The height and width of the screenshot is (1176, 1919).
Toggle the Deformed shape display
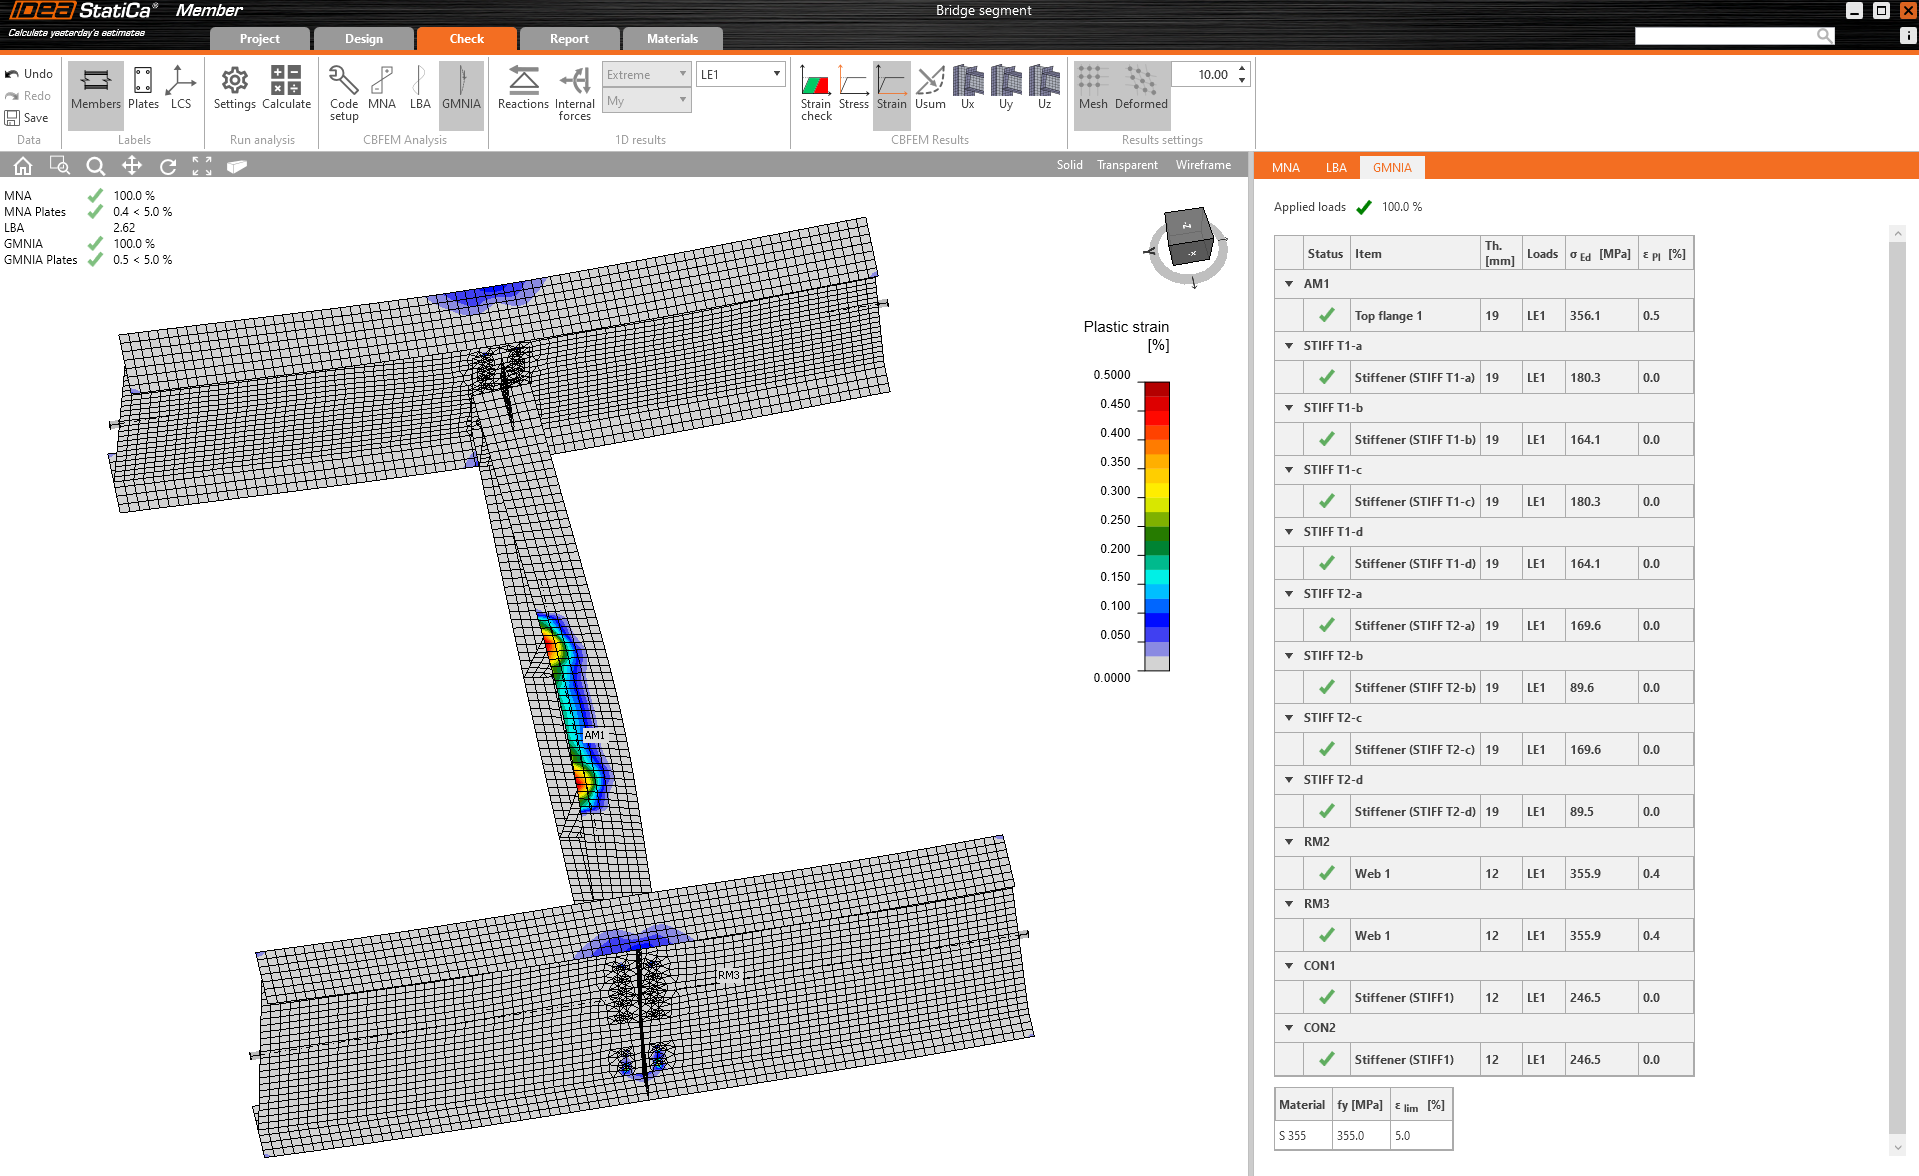click(x=1141, y=88)
